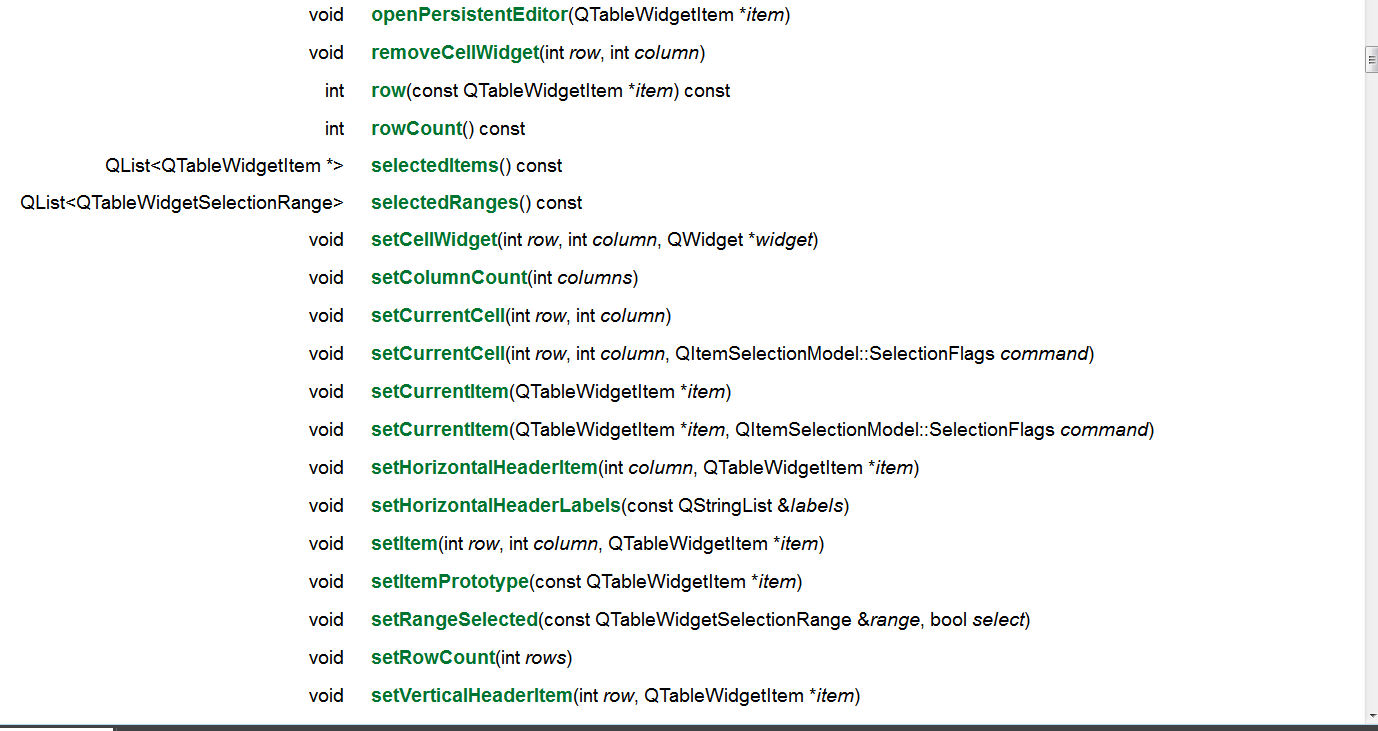Viewport: 1378px width, 731px height.
Task: Follow the setColumnCount link
Action: (x=449, y=277)
